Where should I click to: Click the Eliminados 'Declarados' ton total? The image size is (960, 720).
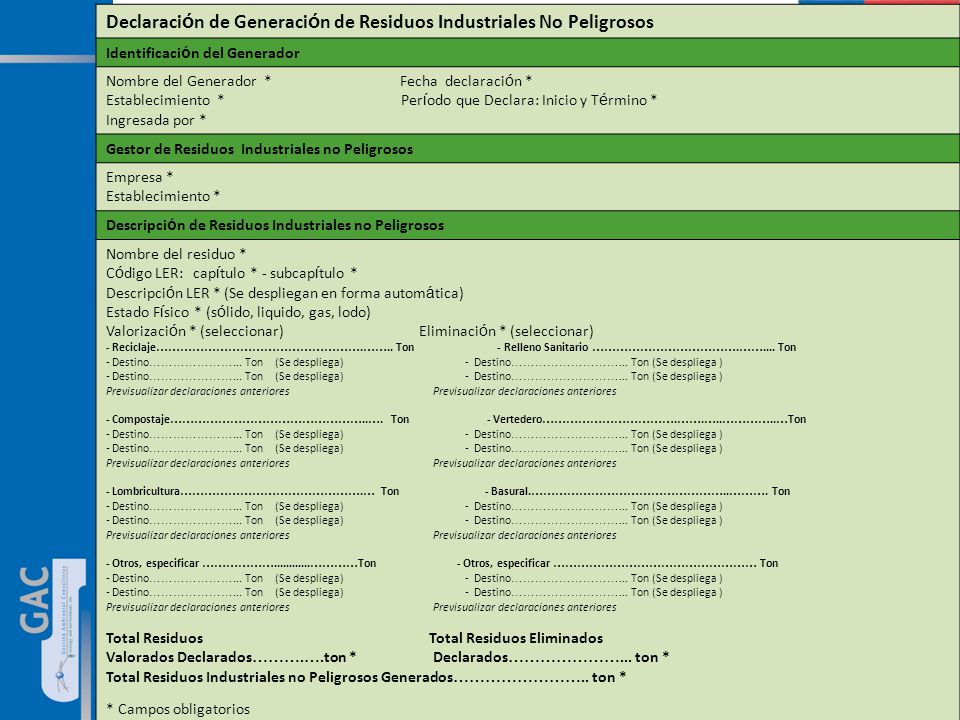[551, 657]
